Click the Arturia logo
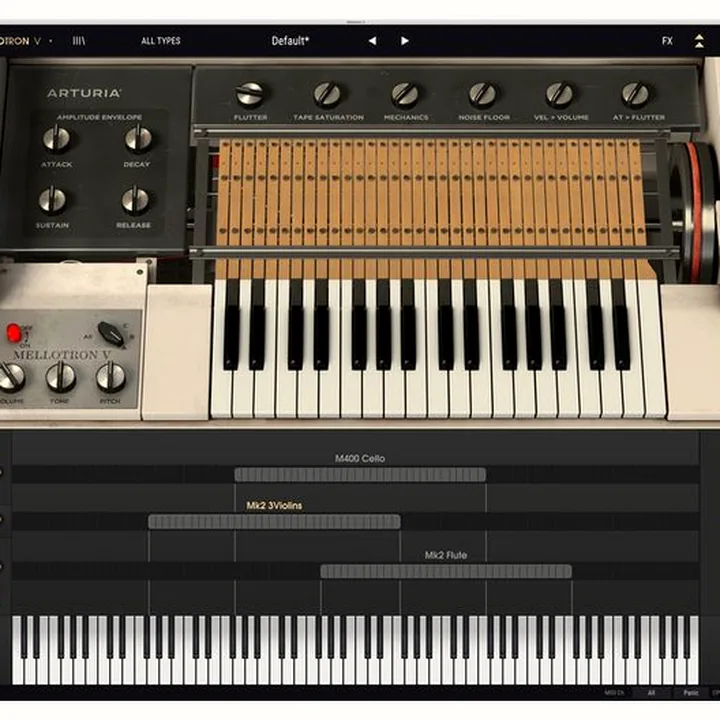The height and width of the screenshot is (720, 720). pyautogui.click(x=84, y=94)
